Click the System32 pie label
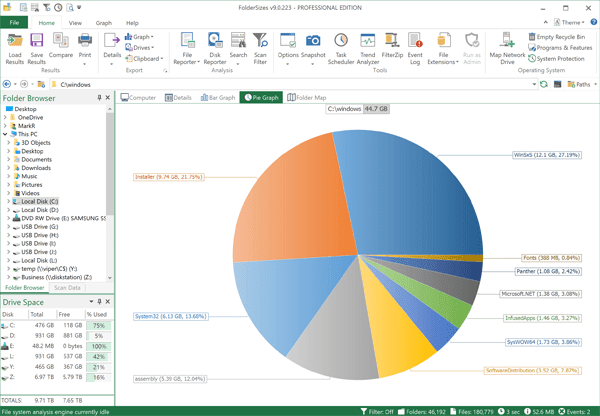The height and width of the screenshot is (416, 600). click(x=171, y=316)
